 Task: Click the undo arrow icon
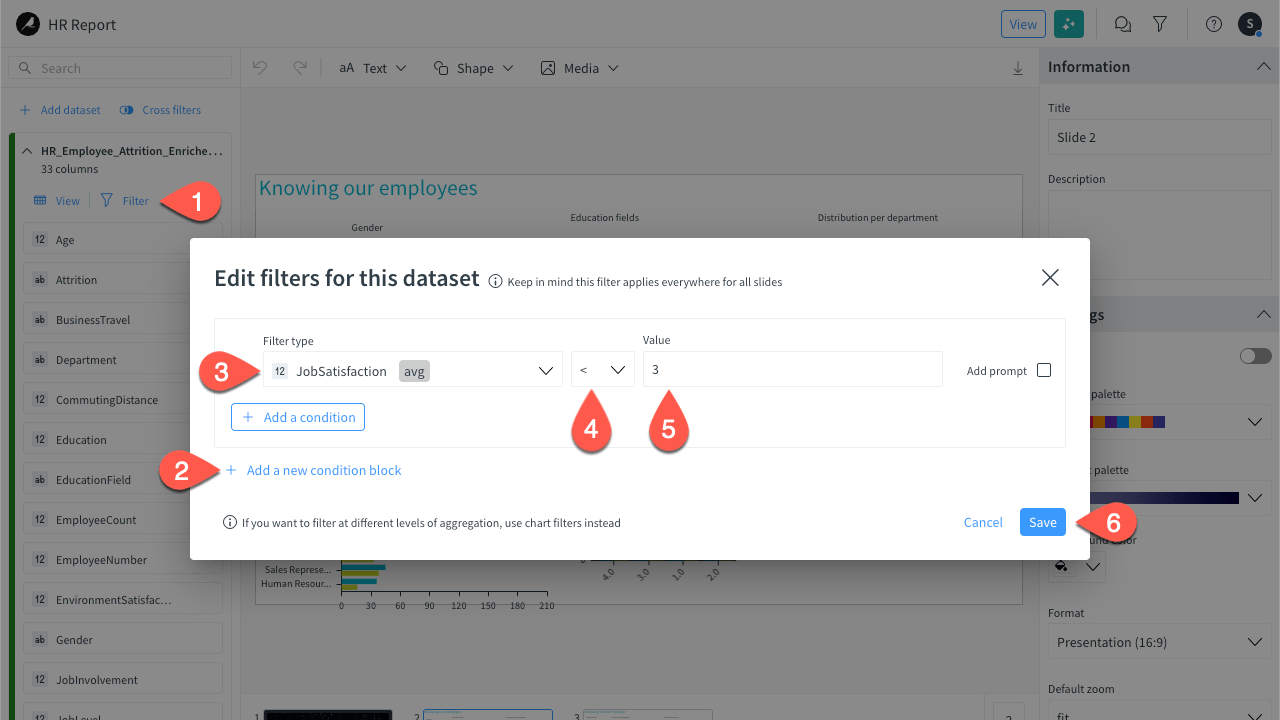[x=260, y=67]
